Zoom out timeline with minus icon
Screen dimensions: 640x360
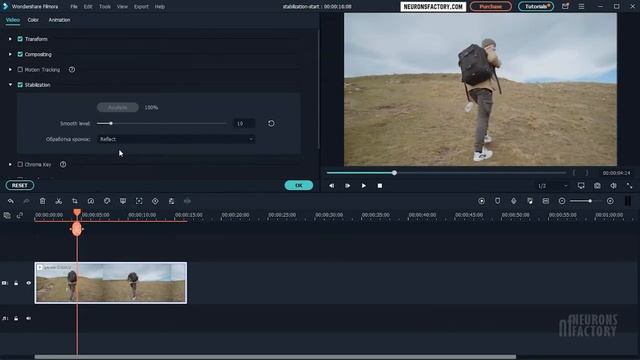pyautogui.click(x=562, y=201)
